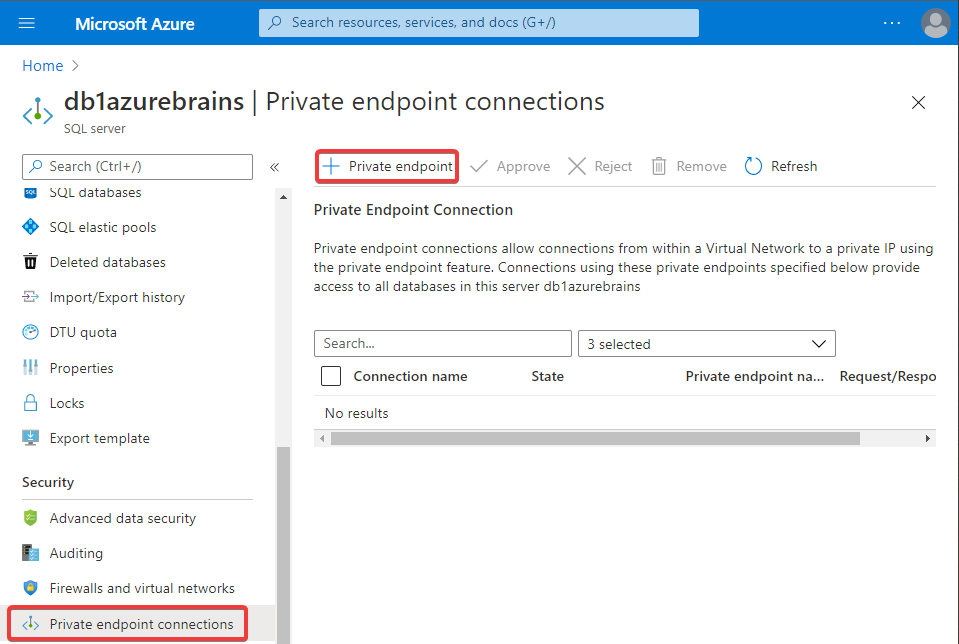Select Advanced data security label
This screenshot has width=959, height=644.
[122, 519]
